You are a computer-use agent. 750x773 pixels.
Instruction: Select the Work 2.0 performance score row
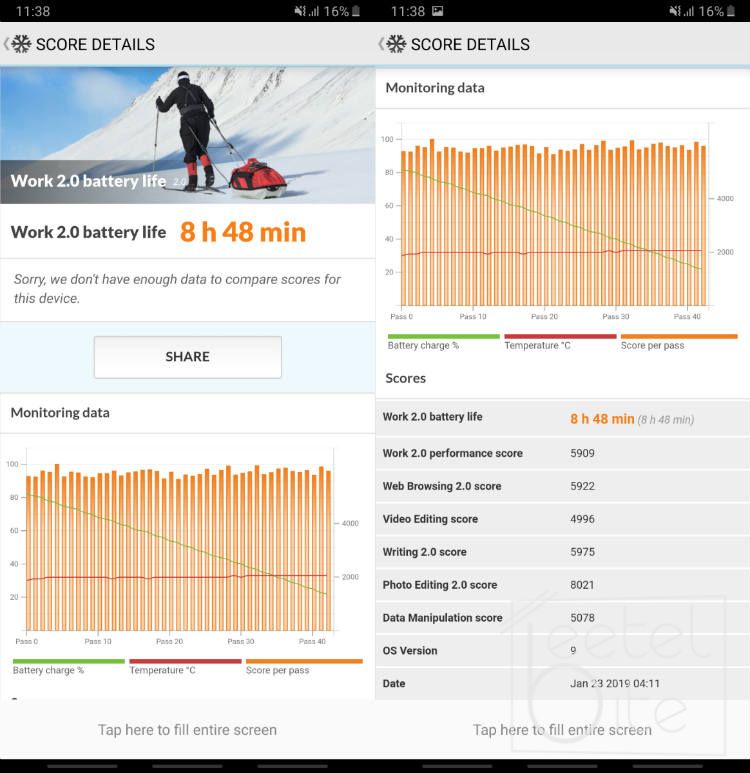point(562,453)
